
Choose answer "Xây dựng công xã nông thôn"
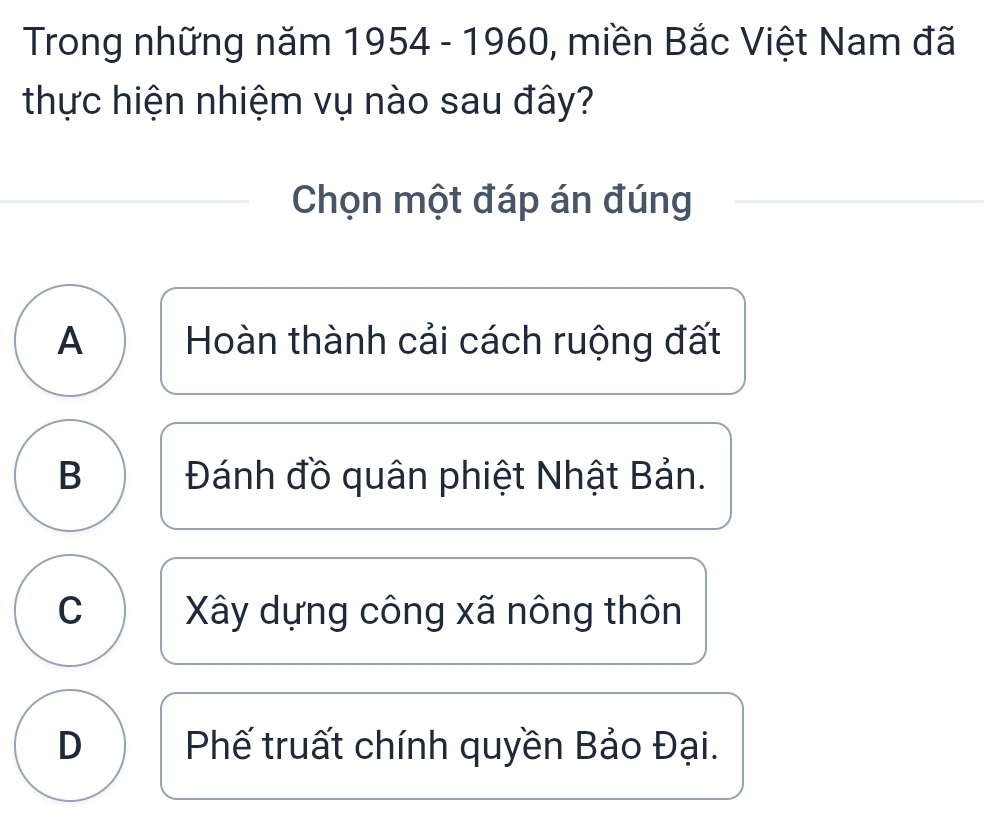(x=433, y=611)
